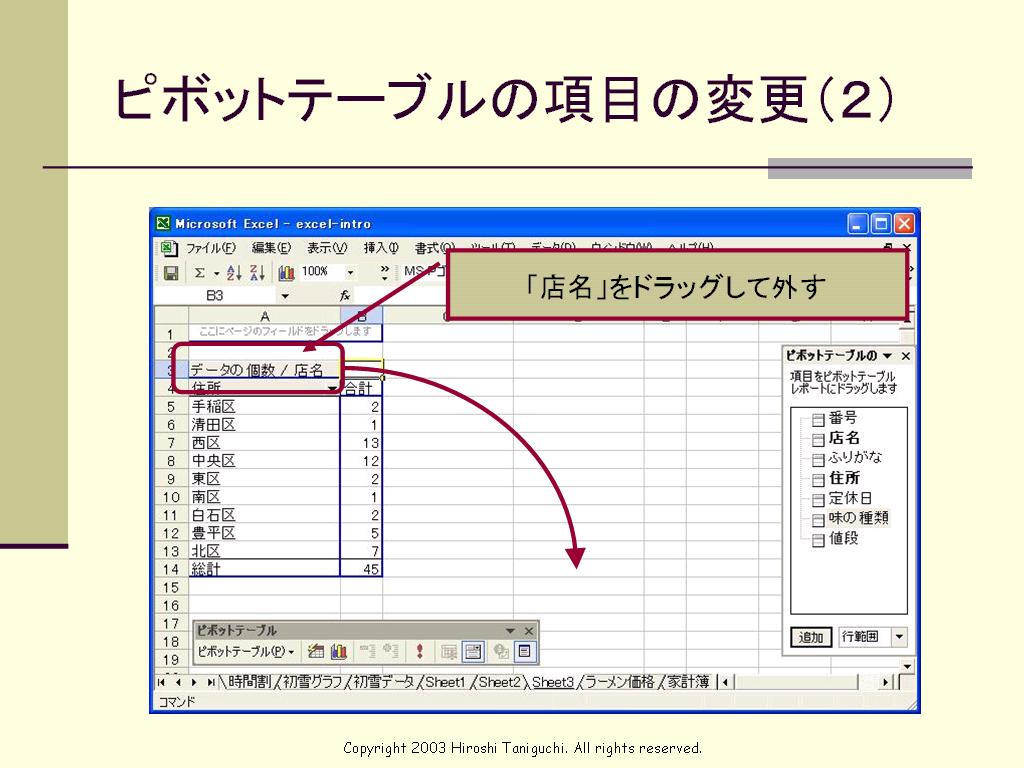Switch to the 初雪データ sheet tab
1024x768 pixels.
(x=384, y=682)
